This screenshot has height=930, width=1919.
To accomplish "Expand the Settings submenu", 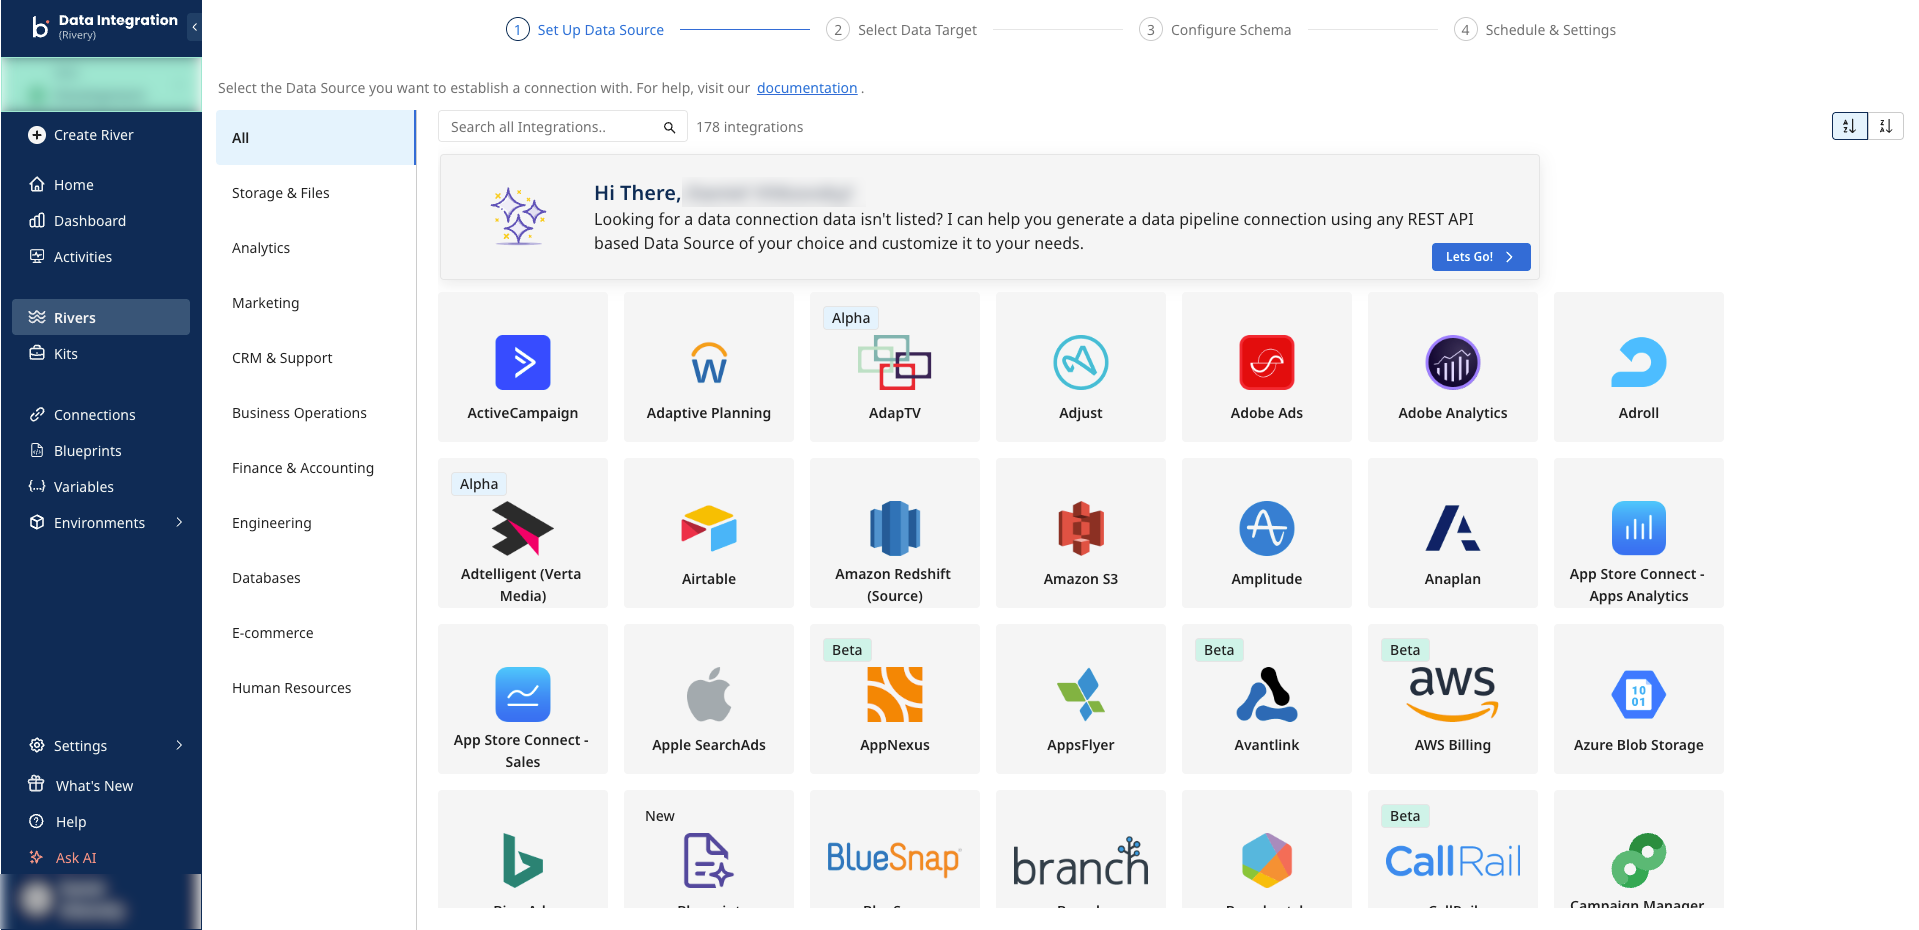I will click(179, 745).
